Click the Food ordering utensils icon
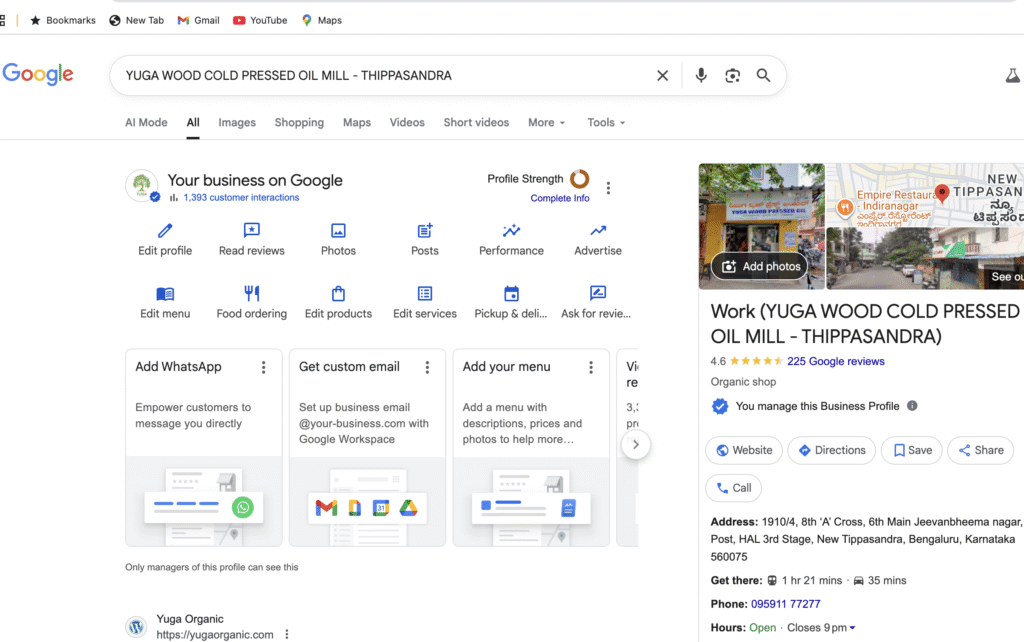The width and height of the screenshot is (1024, 642). click(252, 294)
